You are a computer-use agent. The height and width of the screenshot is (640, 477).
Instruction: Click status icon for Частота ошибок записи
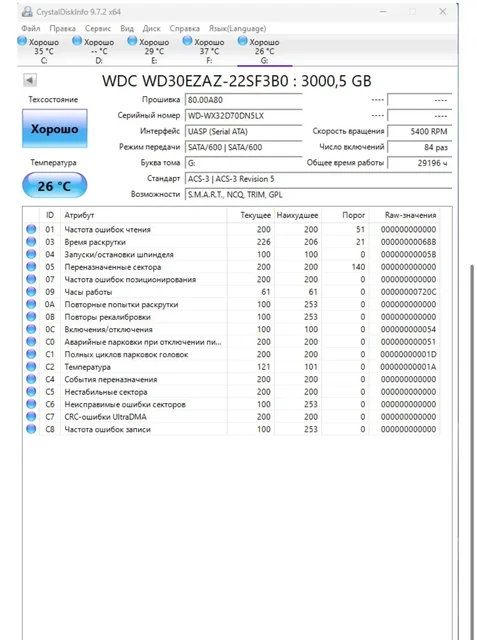(x=31, y=429)
